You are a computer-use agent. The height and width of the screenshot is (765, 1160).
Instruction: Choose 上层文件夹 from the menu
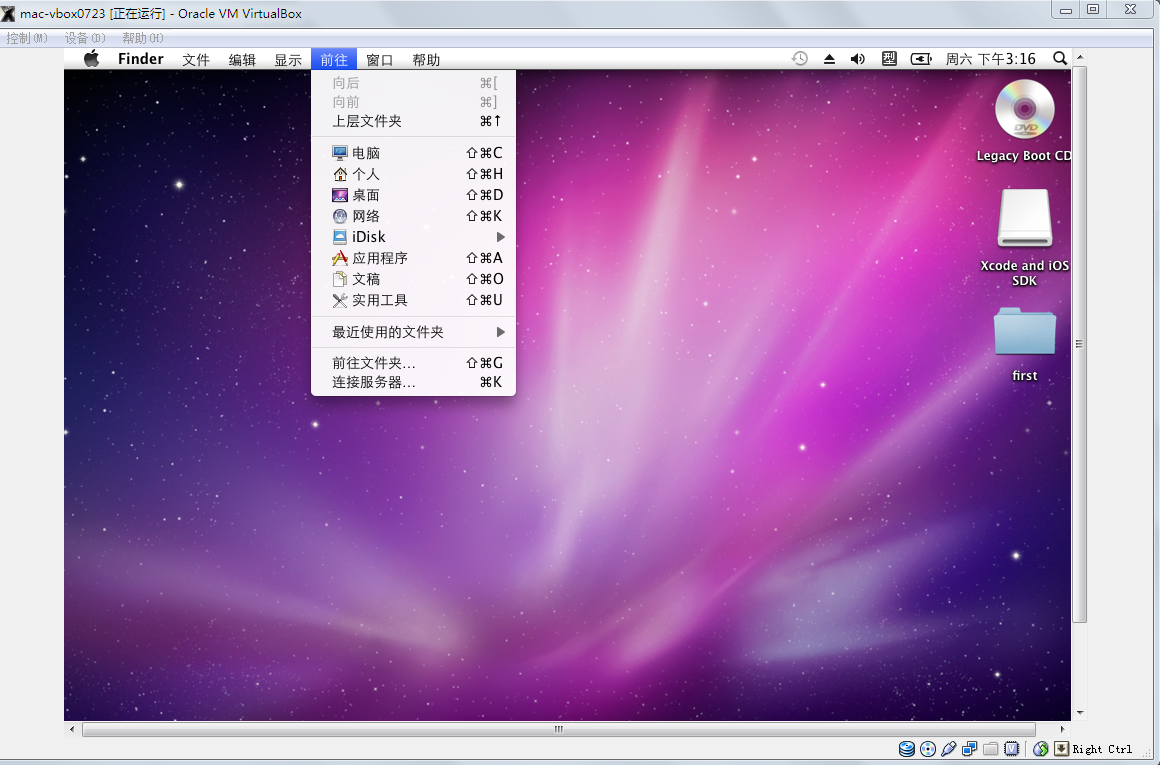(x=414, y=121)
